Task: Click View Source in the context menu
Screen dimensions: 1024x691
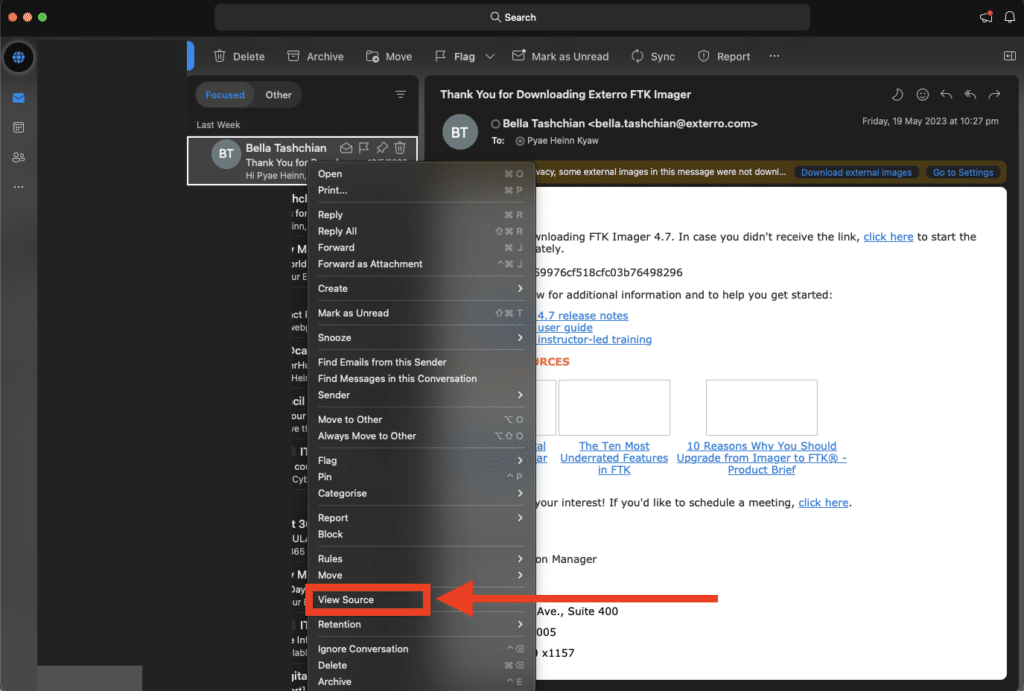Action: point(421,600)
